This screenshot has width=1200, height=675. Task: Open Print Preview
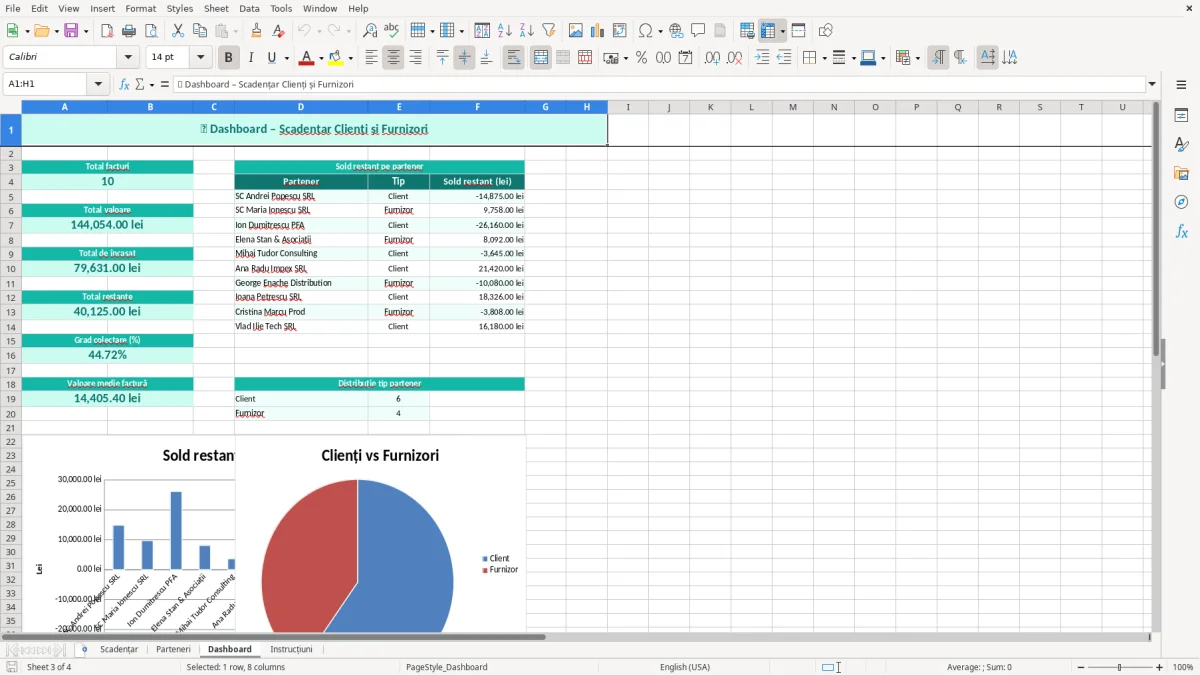[x=151, y=31]
